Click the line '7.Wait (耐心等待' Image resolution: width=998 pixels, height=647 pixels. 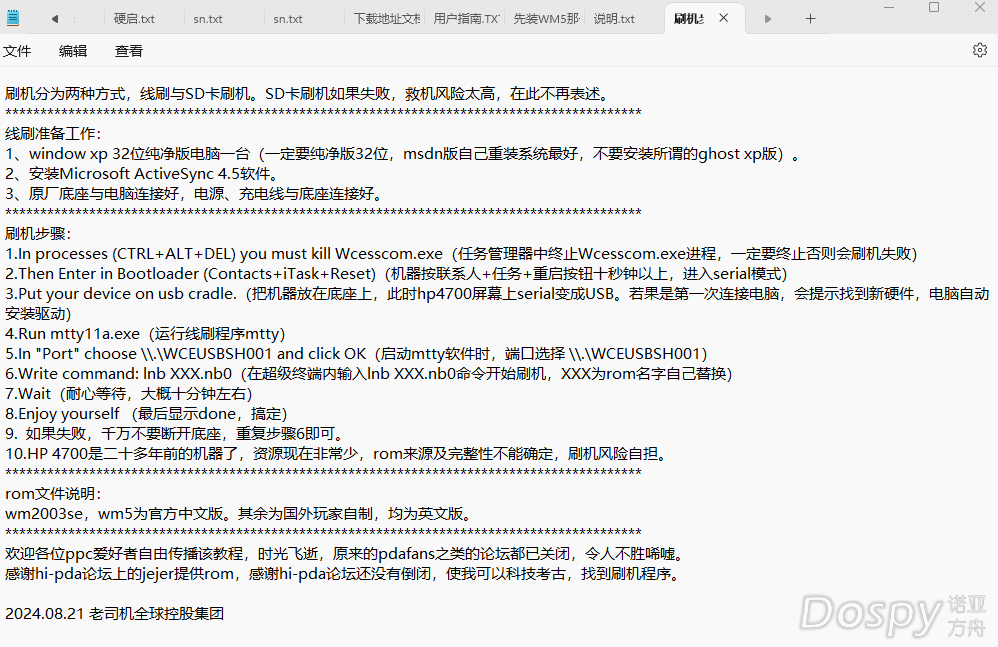(129, 394)
